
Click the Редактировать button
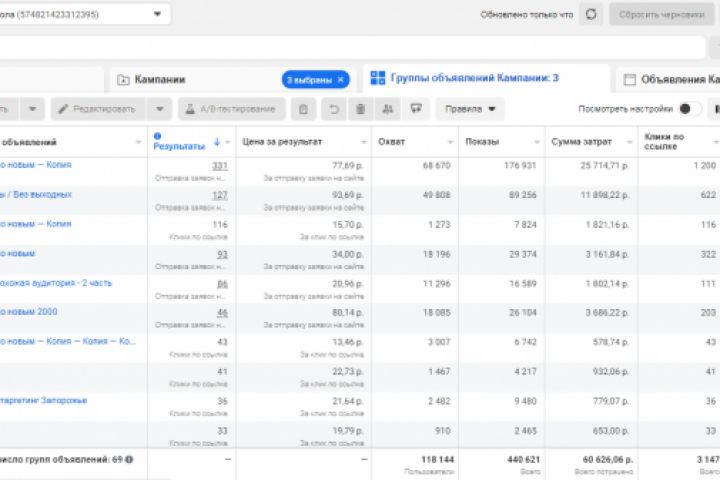(x=99, y=109)
